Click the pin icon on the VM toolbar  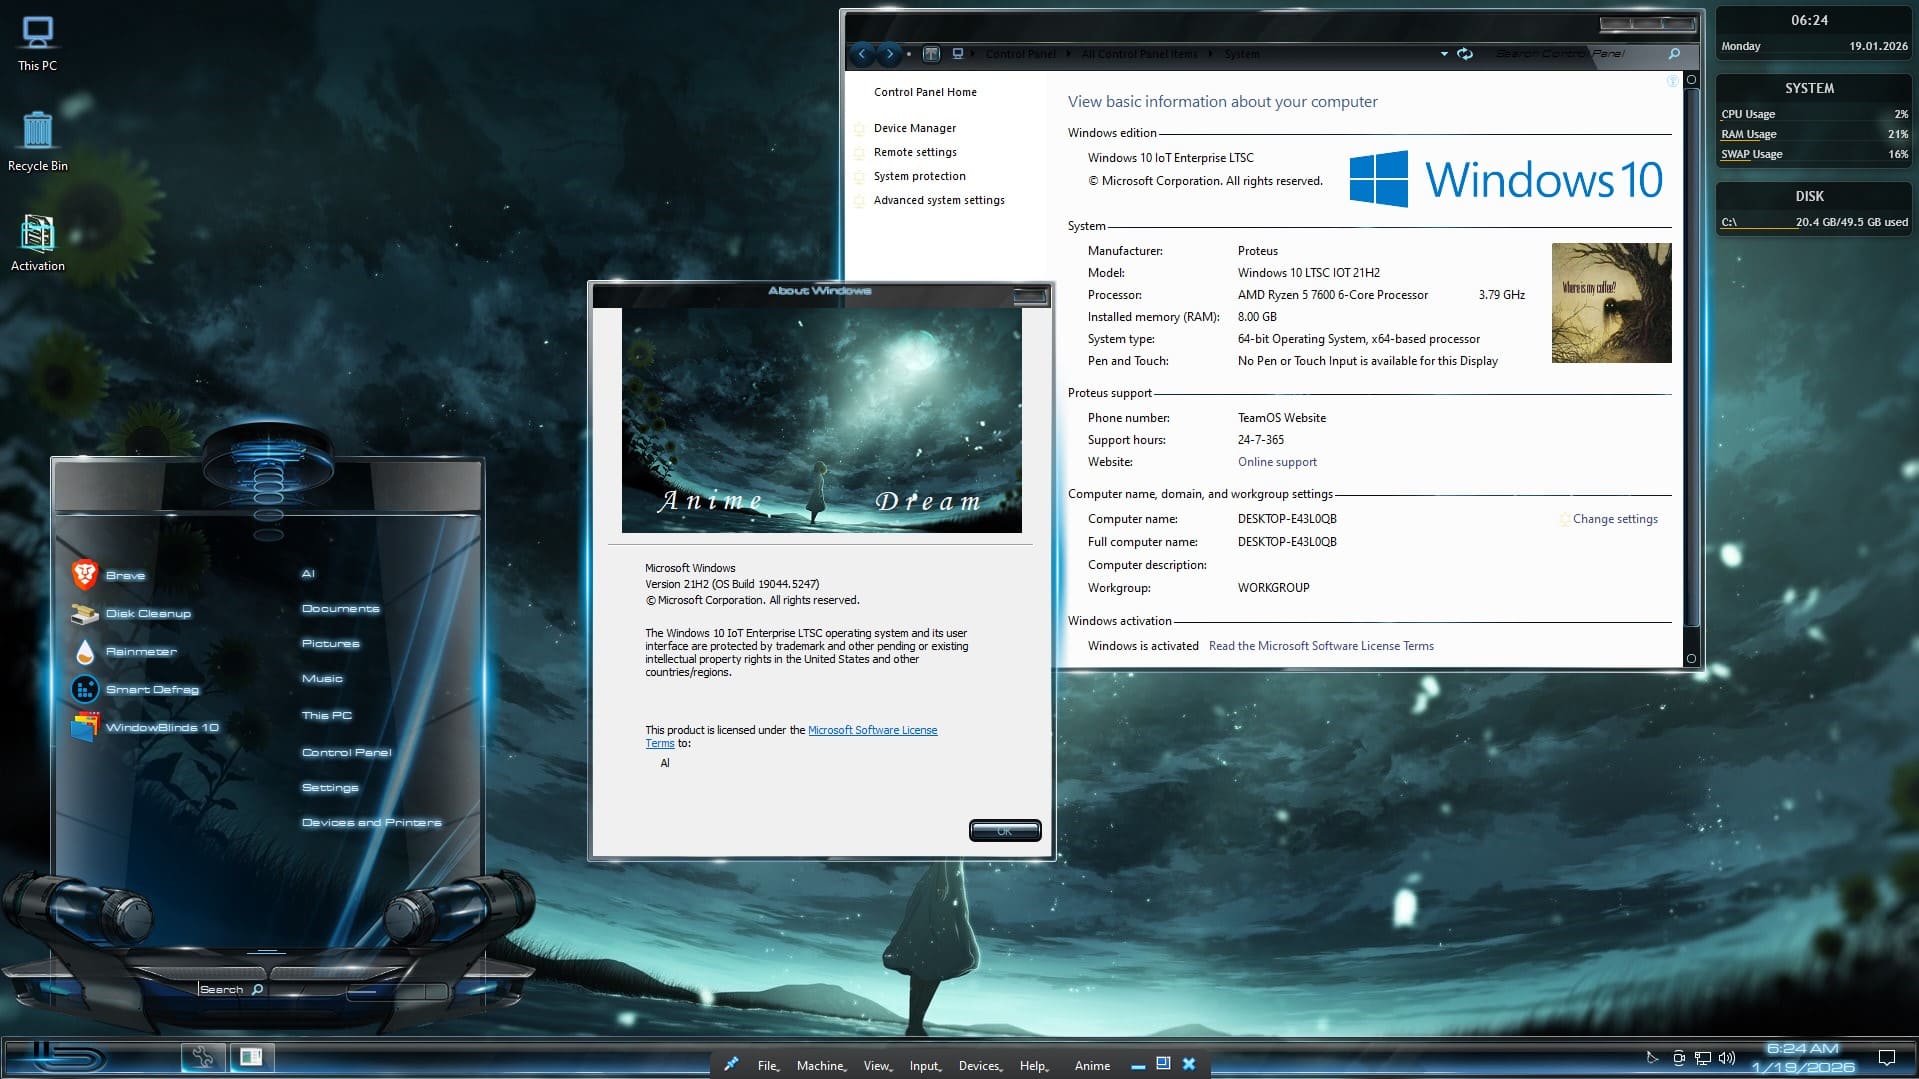[x=731, y=1064]
